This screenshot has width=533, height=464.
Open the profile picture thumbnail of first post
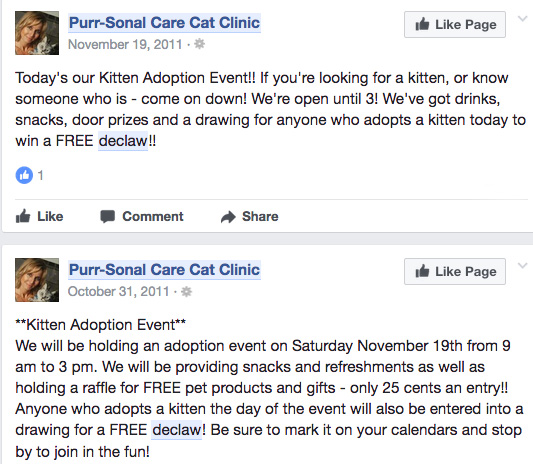(37, 33)
